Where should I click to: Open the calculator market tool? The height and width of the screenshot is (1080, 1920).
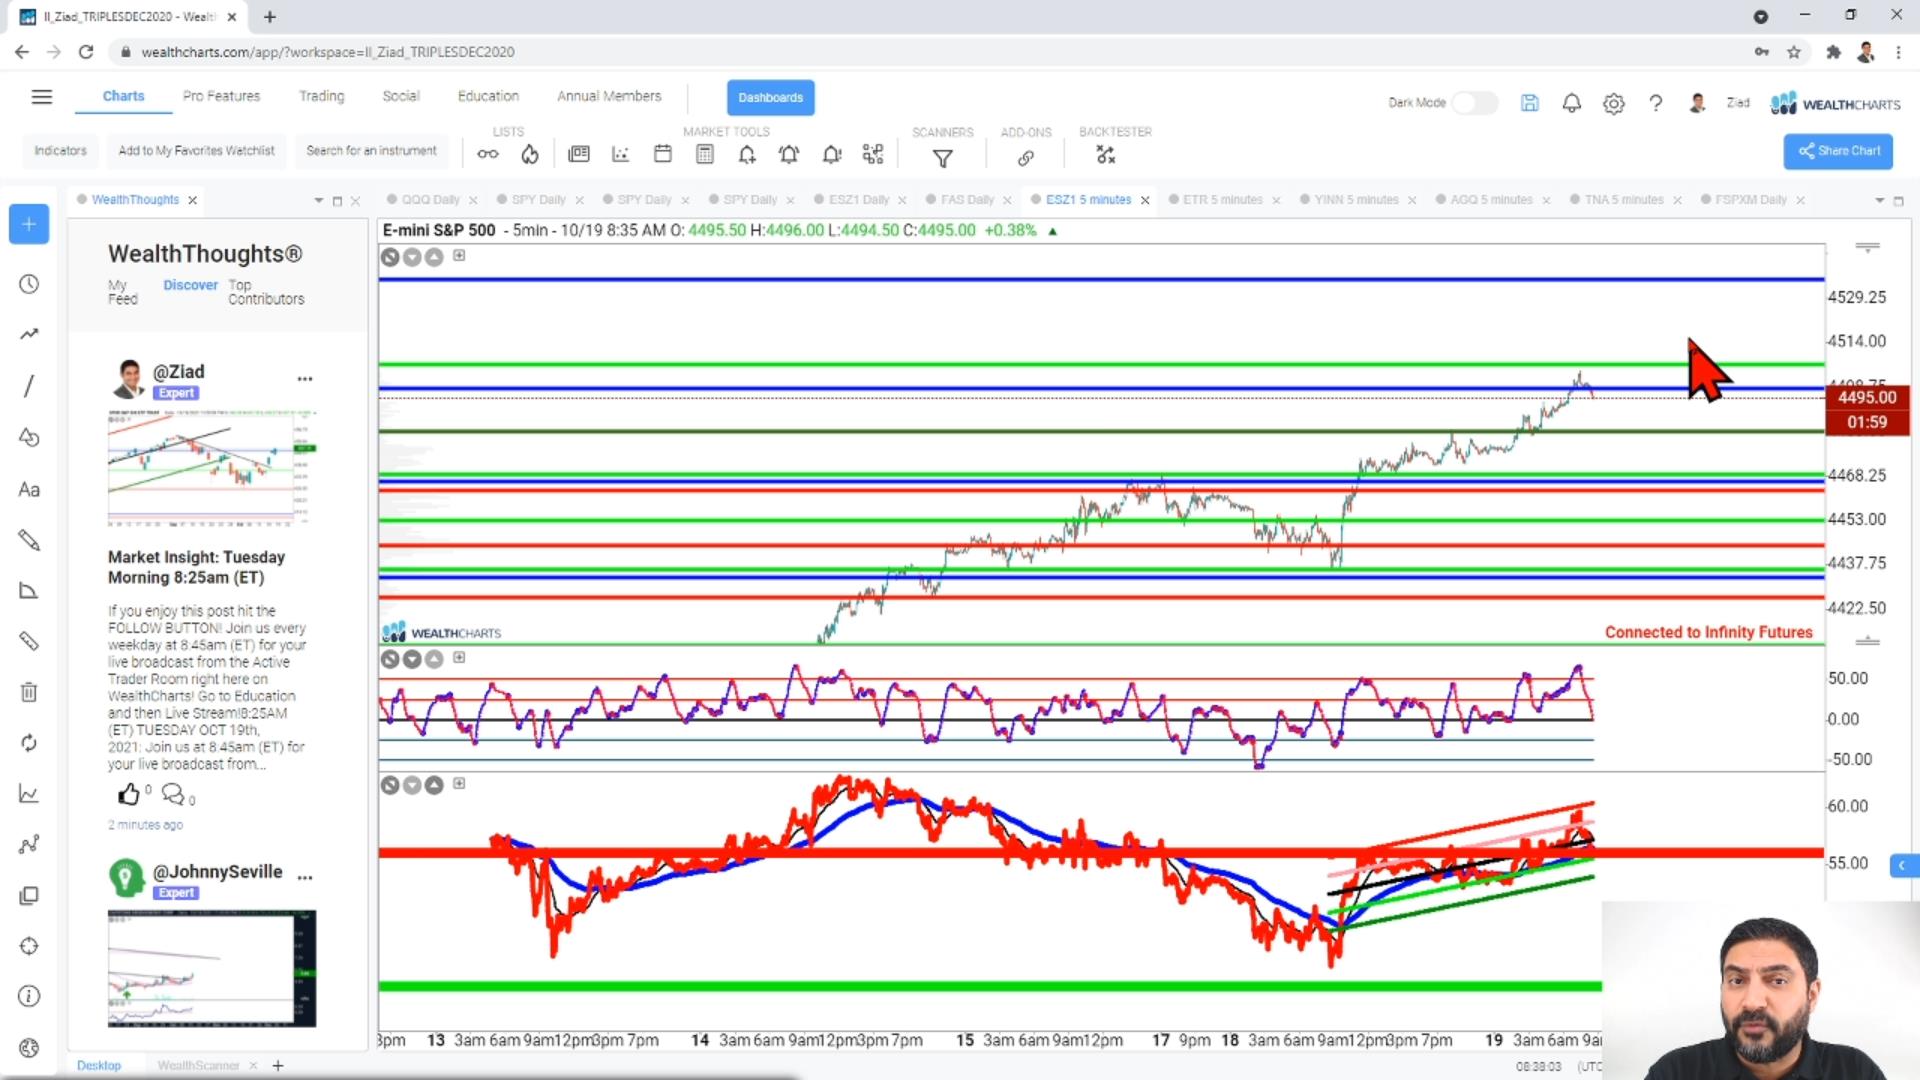point(705,154)
